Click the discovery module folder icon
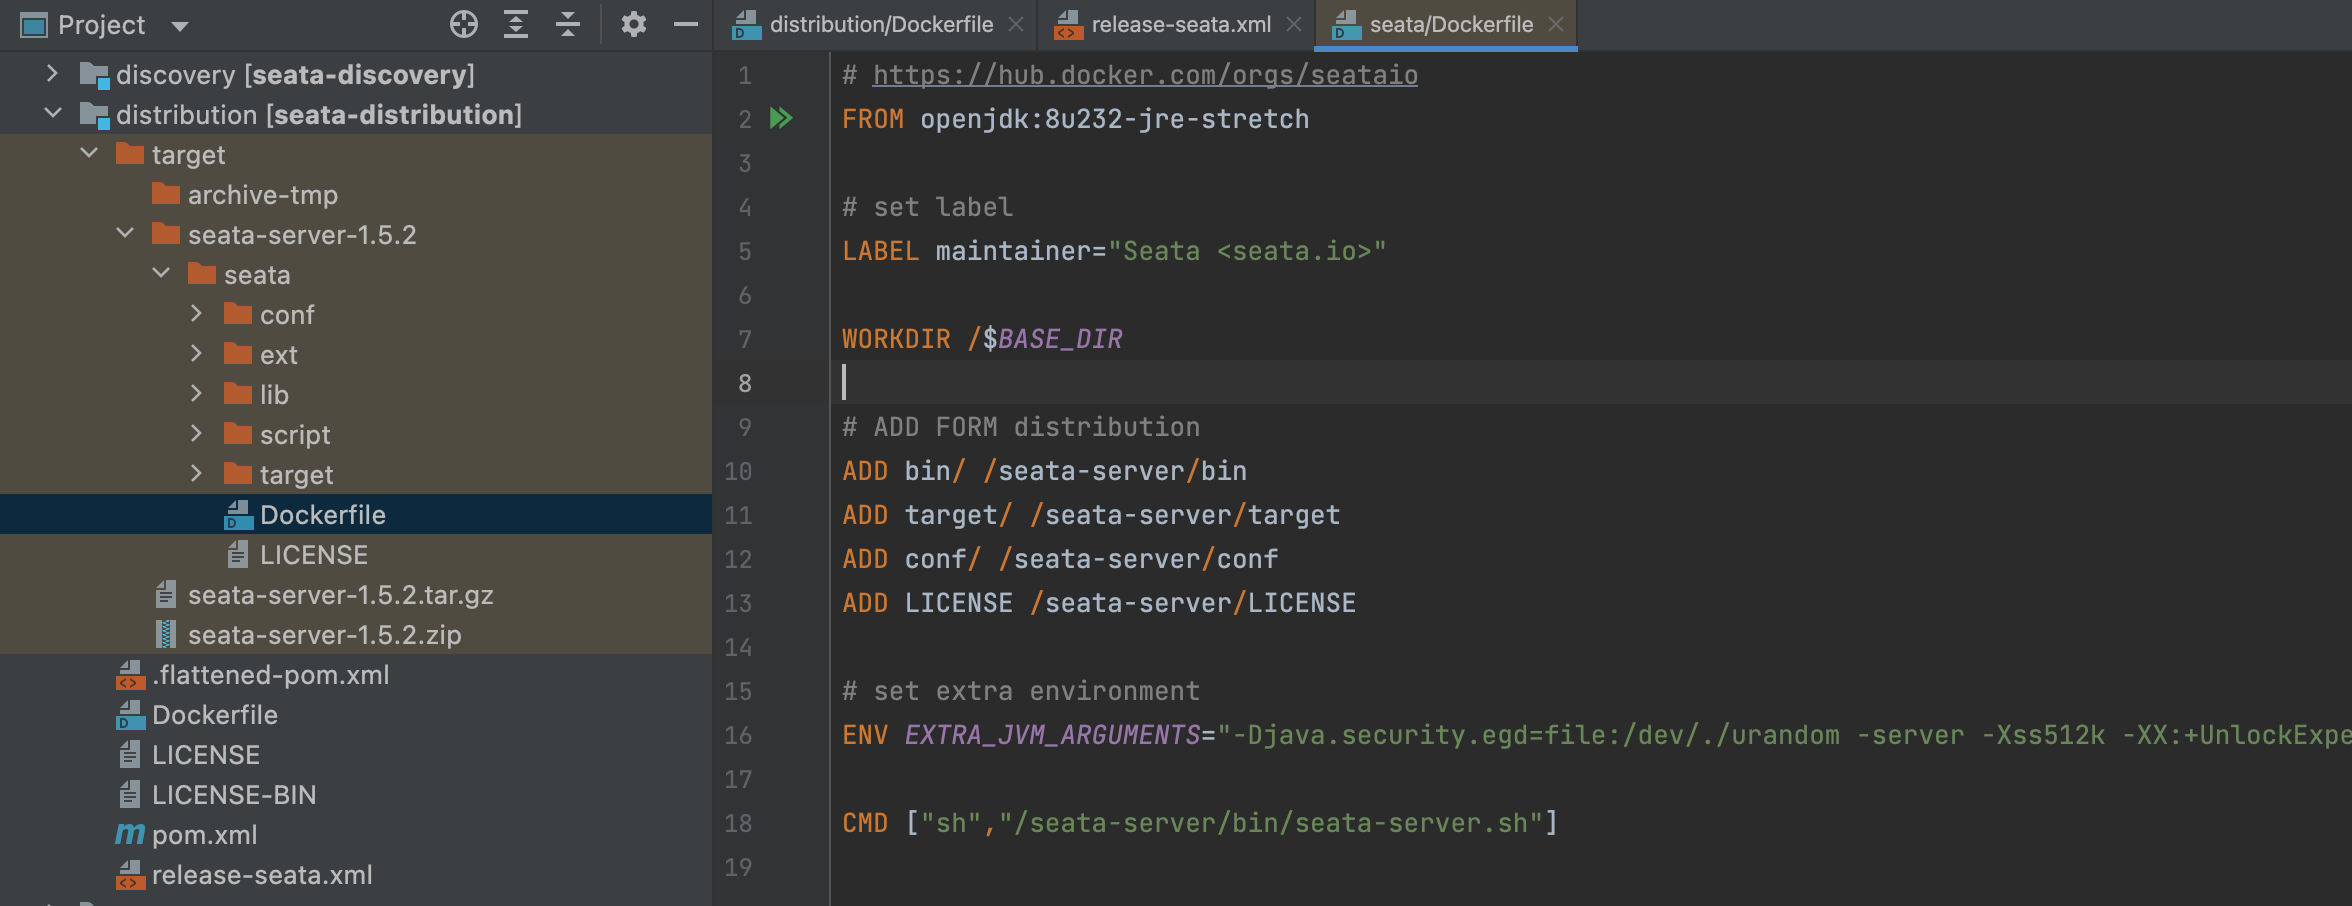 click(94, 75)
